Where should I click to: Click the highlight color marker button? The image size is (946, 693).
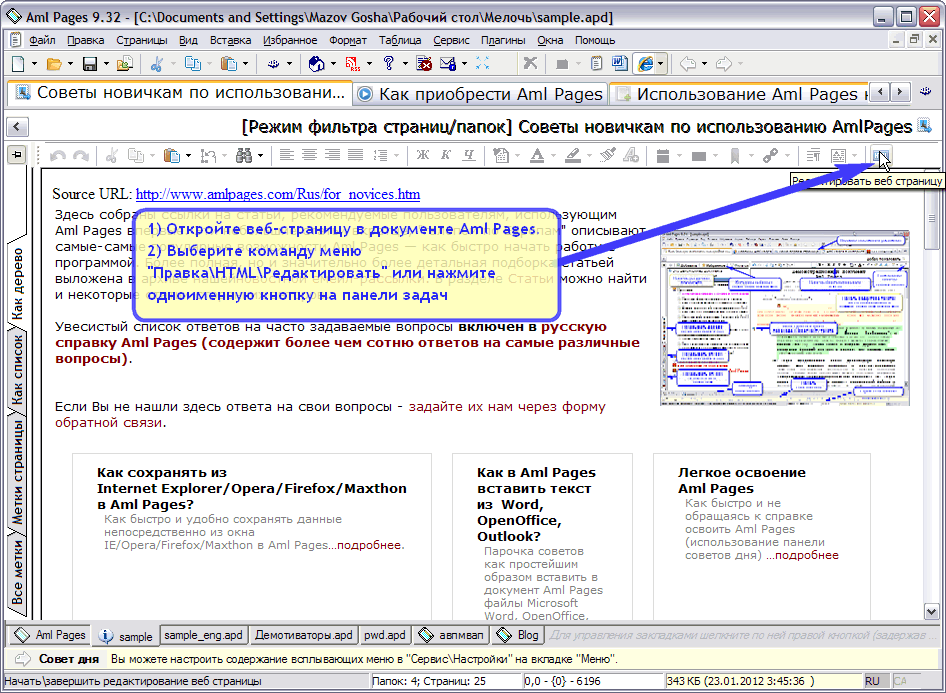click(573, 156)
